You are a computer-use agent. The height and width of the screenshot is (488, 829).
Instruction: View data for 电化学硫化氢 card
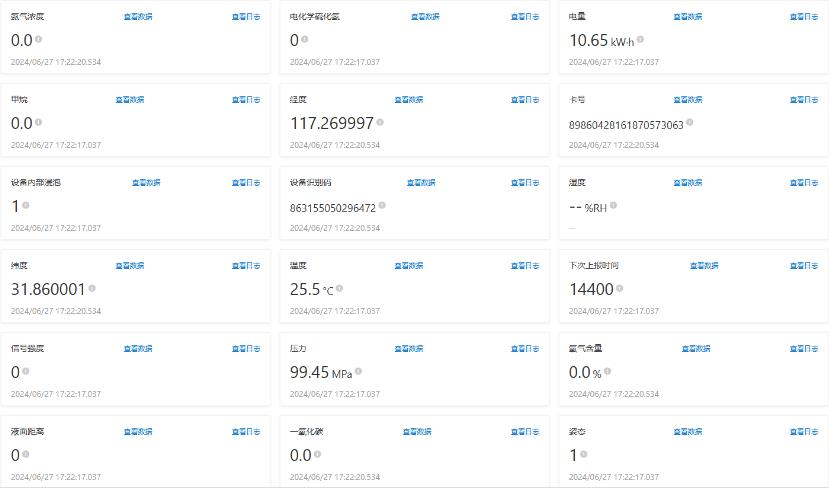coord(425,17)
